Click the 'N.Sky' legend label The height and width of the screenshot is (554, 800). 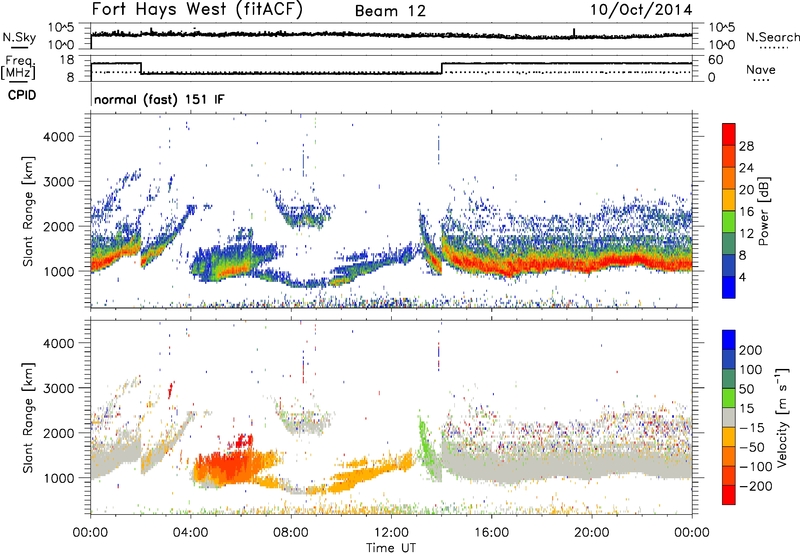point(19,37)
